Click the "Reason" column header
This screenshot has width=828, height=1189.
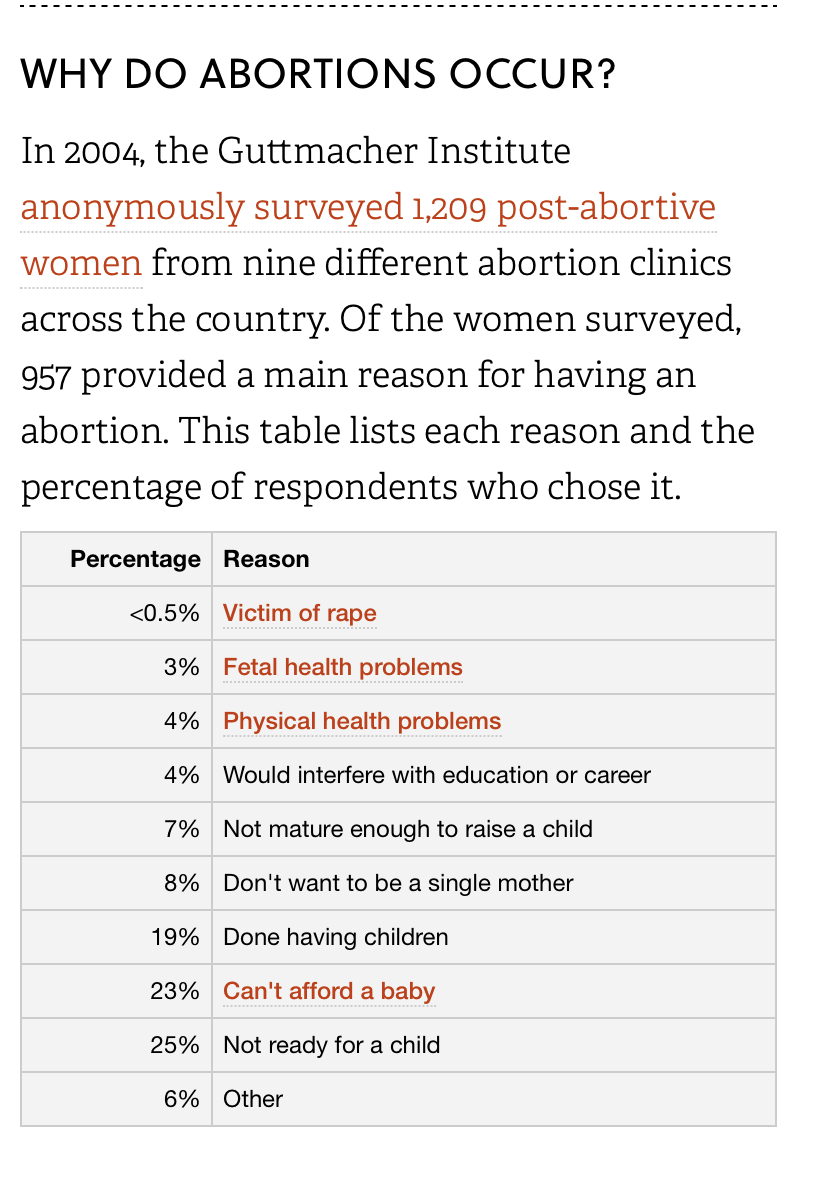point(266,559)
